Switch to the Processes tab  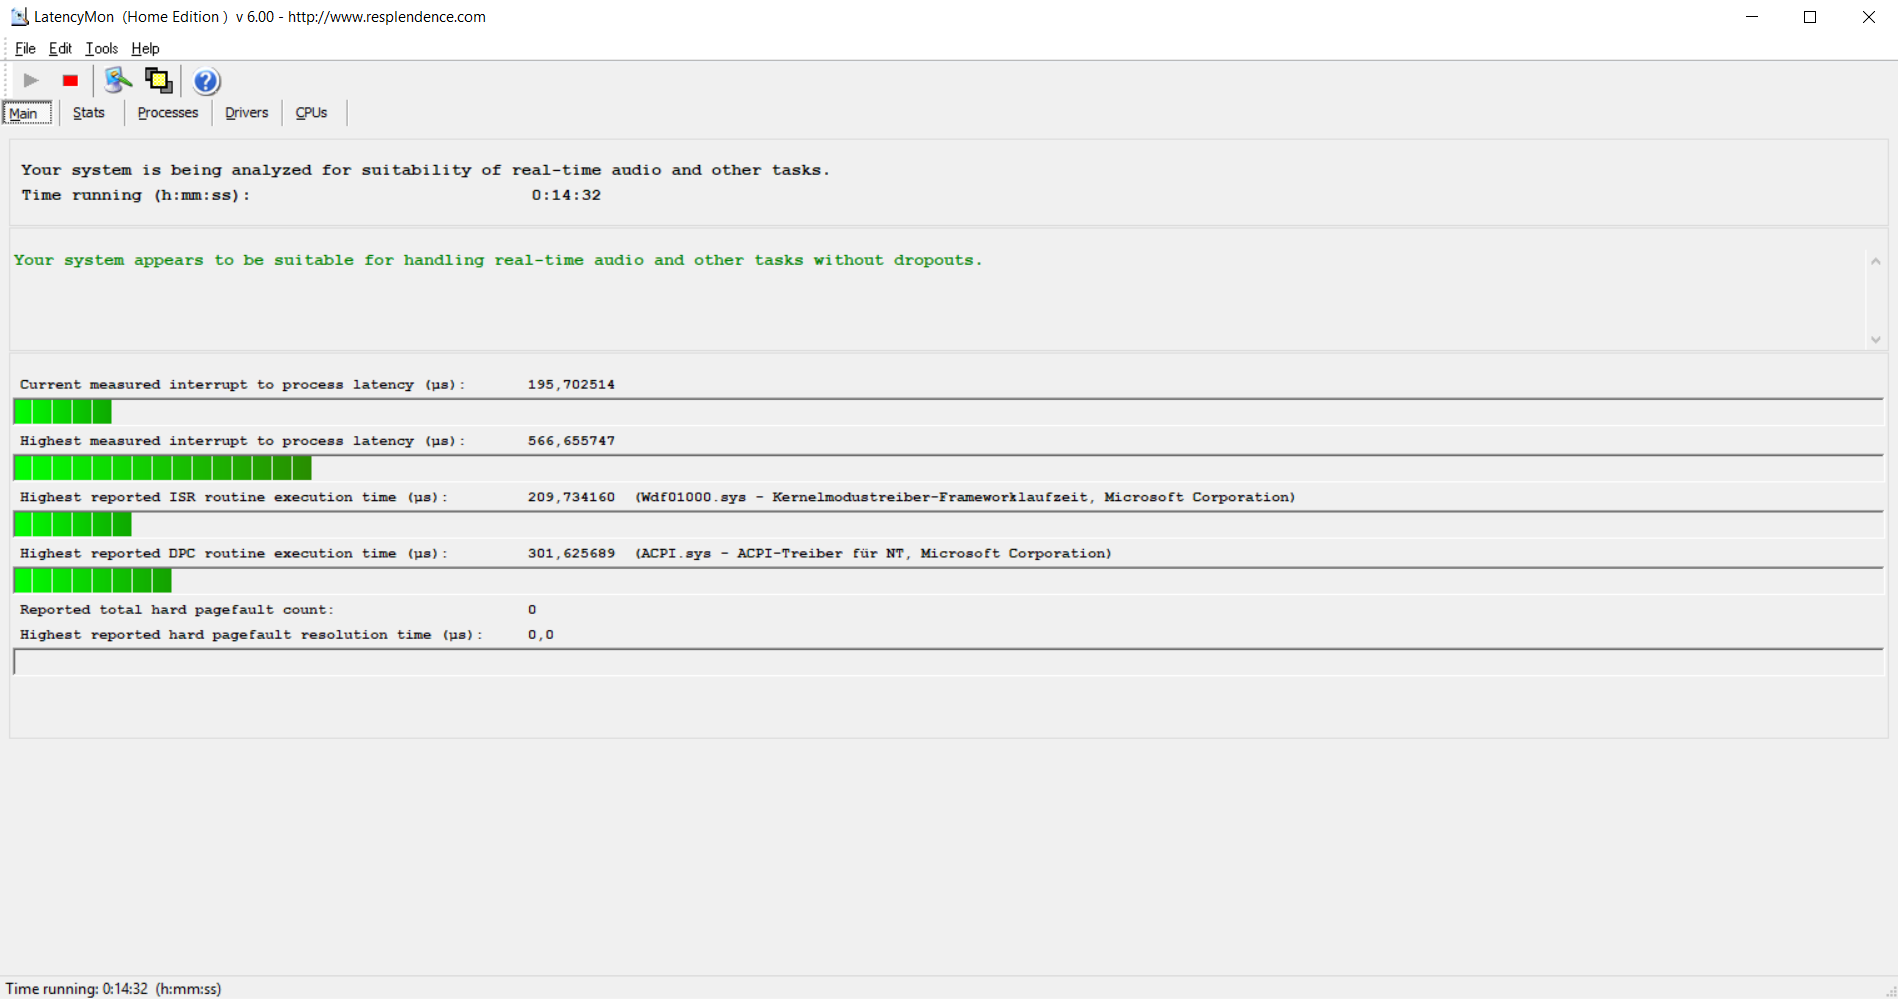pyautogui.click(x=167, y=113)
